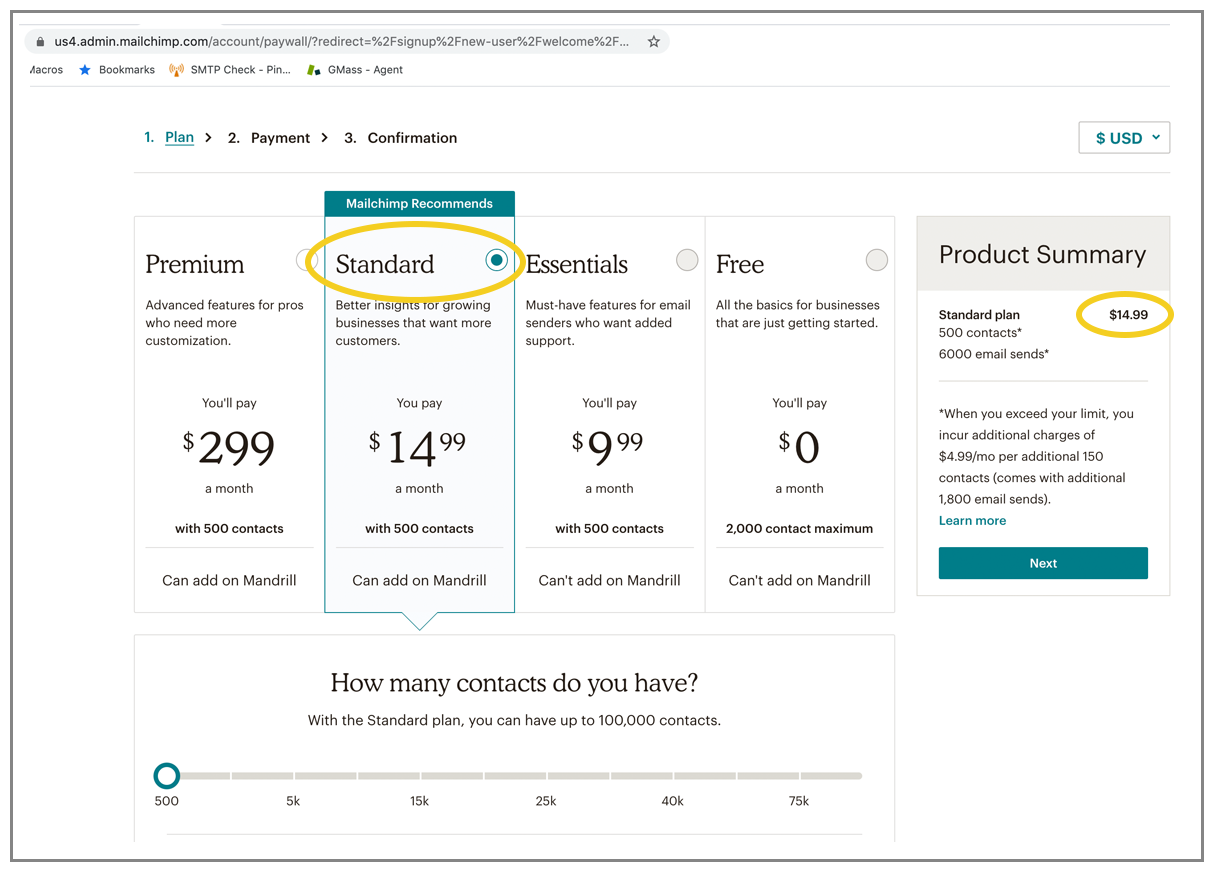Viewport: 1216px width, 876px height.
Task: Select the Free plan radio button
Action: (x=877, y=260)
